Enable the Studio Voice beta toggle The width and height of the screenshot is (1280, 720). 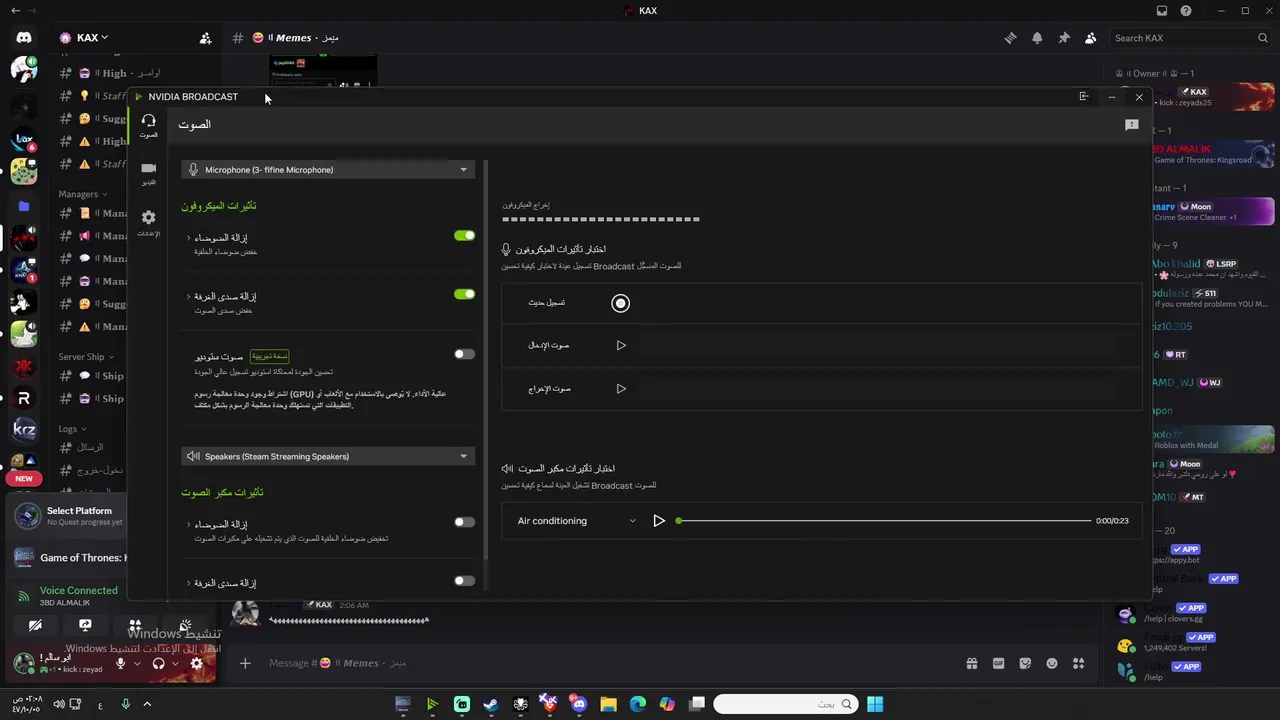coord(464,354)
